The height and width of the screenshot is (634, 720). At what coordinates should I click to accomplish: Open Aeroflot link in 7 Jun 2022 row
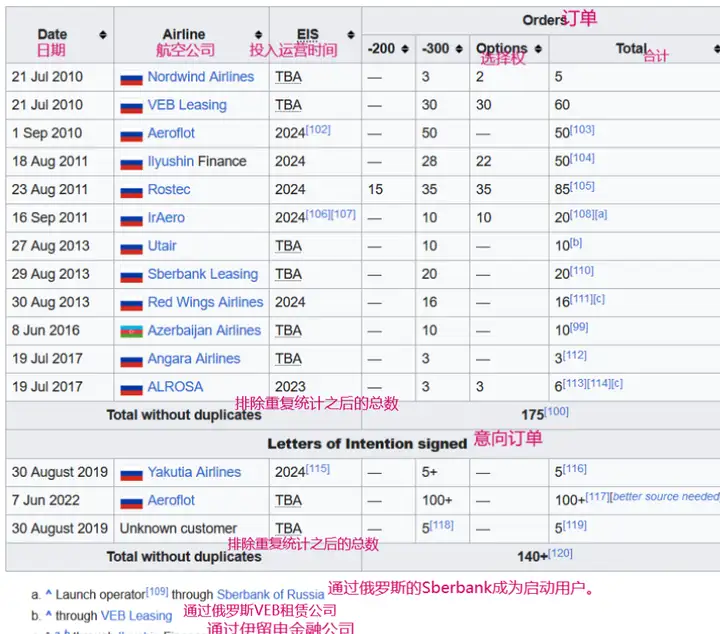coord(171,500)
